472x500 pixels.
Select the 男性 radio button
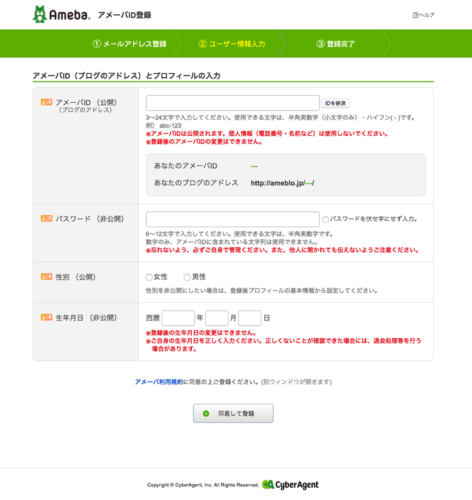(x=187, y=277)
